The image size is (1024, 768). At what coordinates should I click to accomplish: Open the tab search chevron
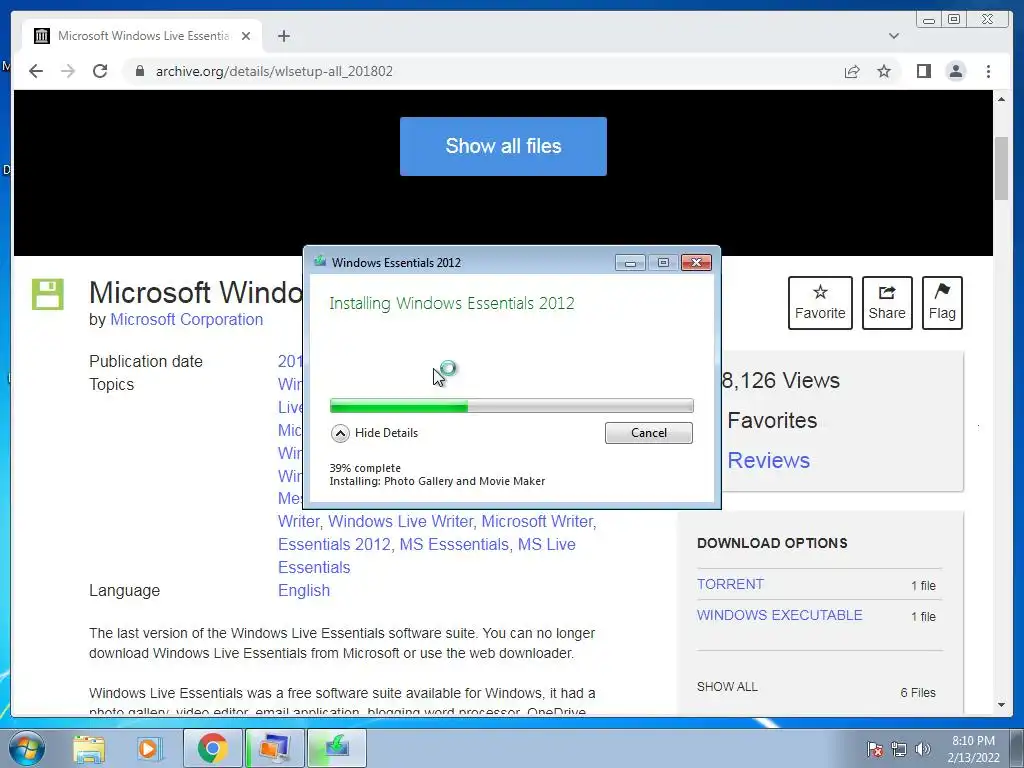point(893,36)
